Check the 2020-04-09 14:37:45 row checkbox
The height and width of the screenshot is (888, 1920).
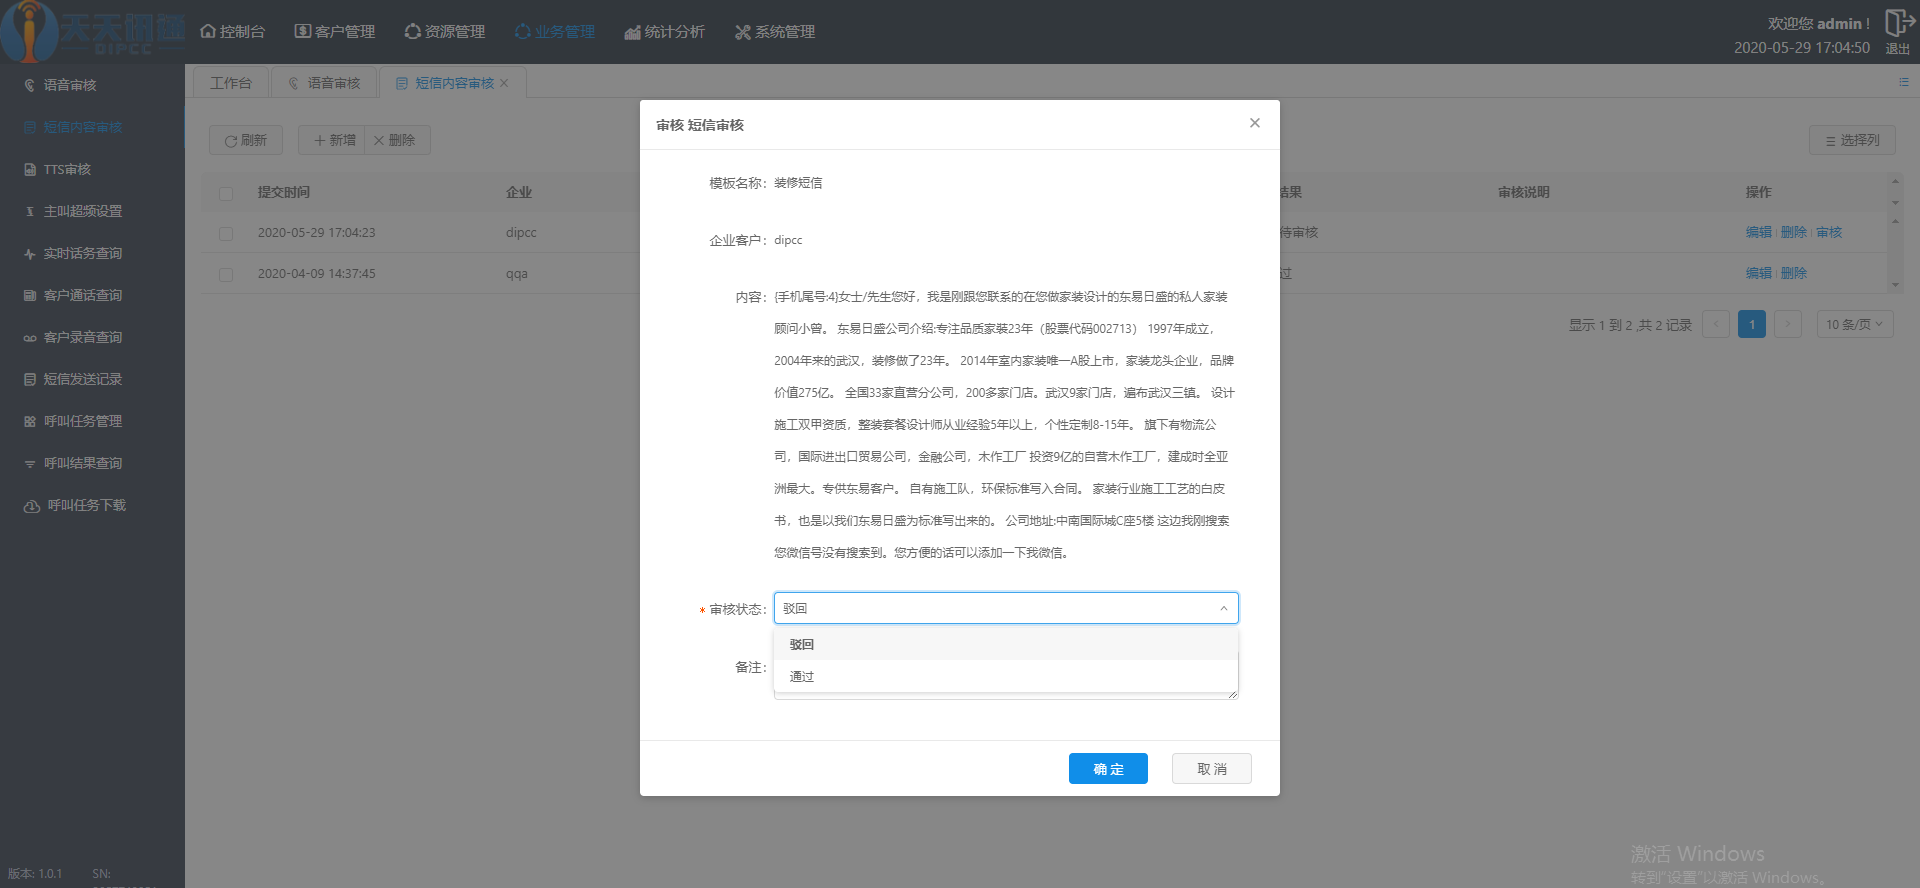226,274
